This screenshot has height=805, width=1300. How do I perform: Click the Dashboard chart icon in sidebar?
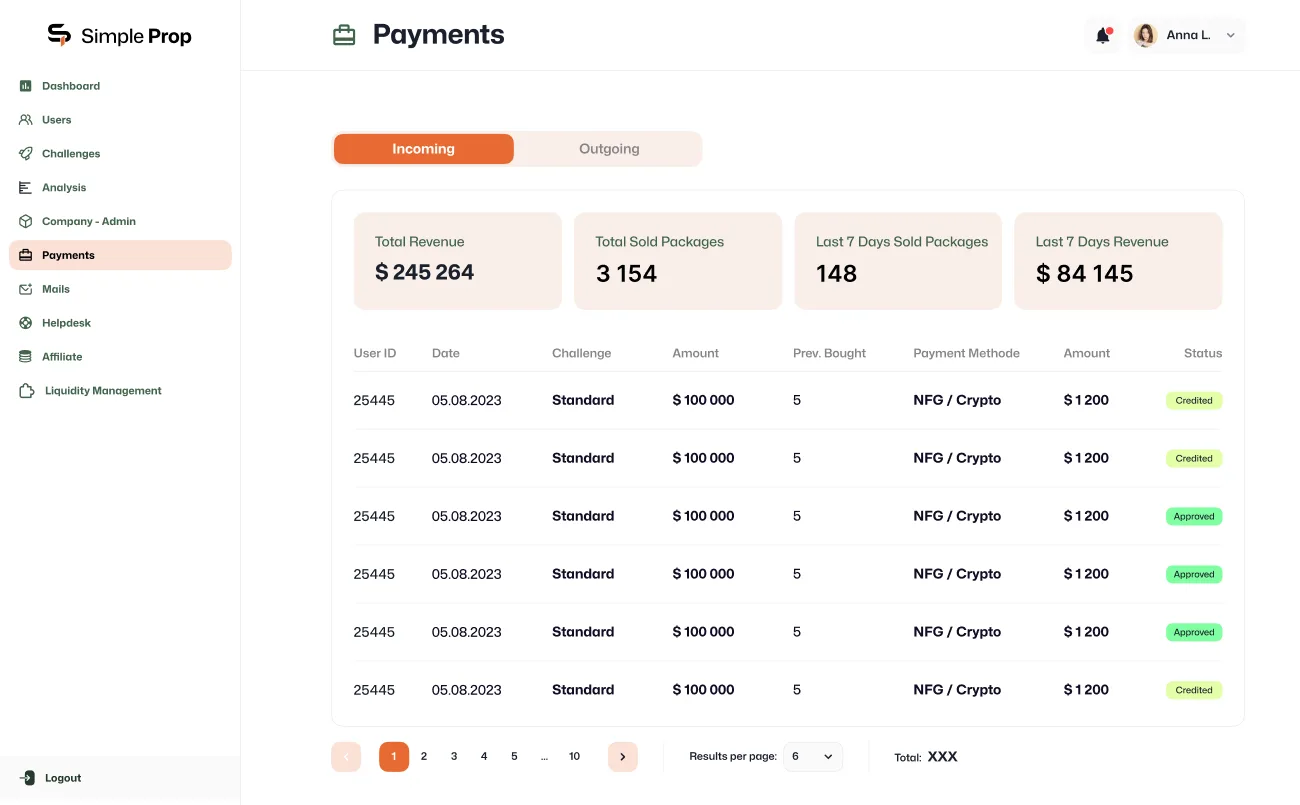[26, 86]
